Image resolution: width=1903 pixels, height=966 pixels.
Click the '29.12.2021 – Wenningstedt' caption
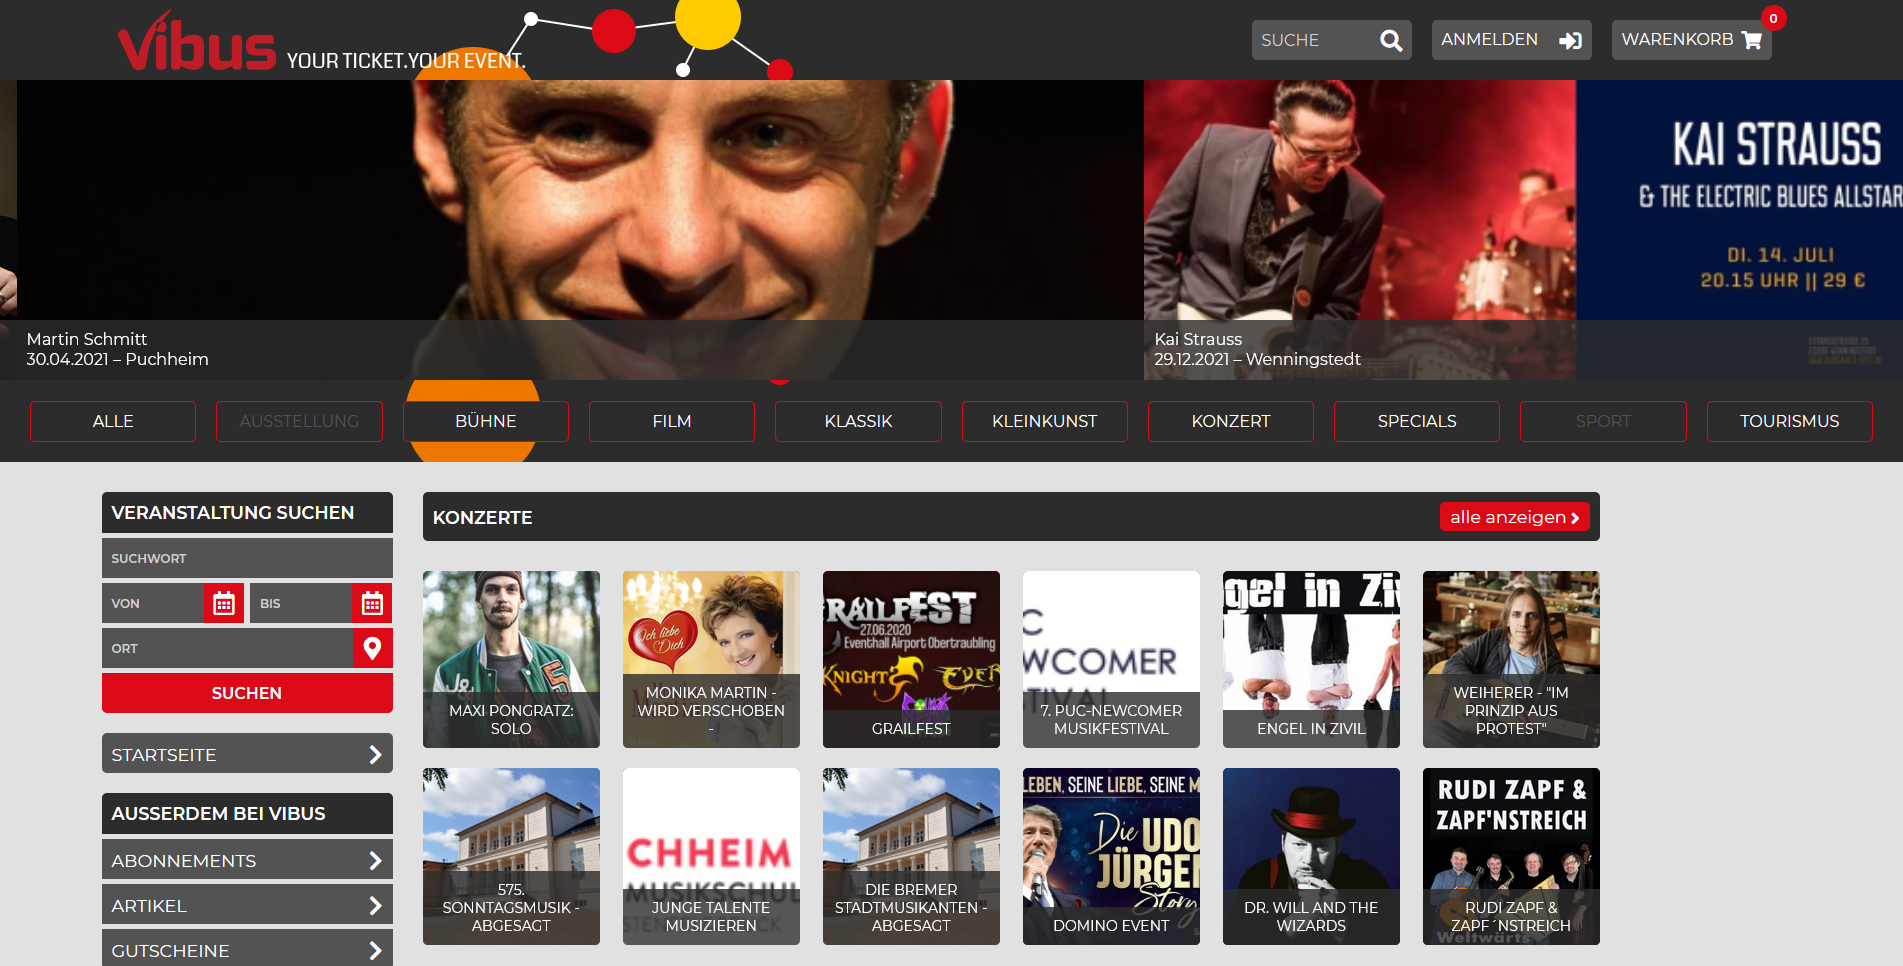click(1257, 359)
